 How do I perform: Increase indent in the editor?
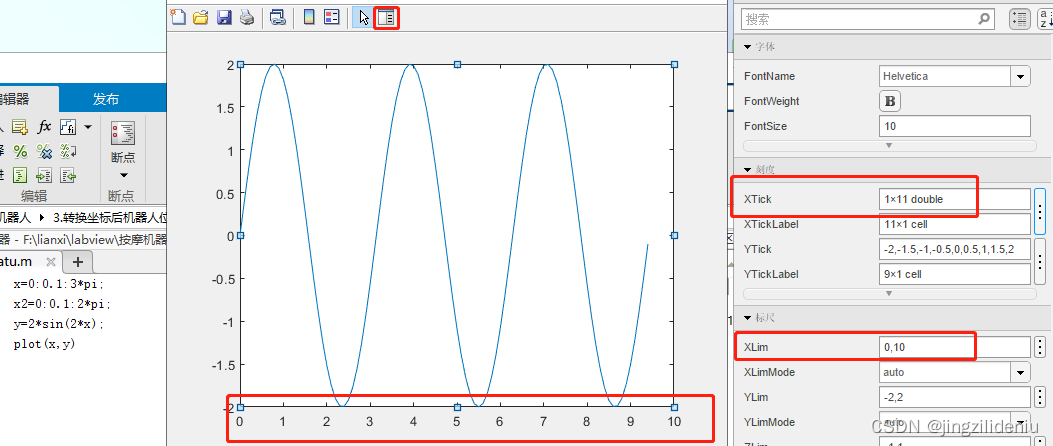[x=44, y=176]
